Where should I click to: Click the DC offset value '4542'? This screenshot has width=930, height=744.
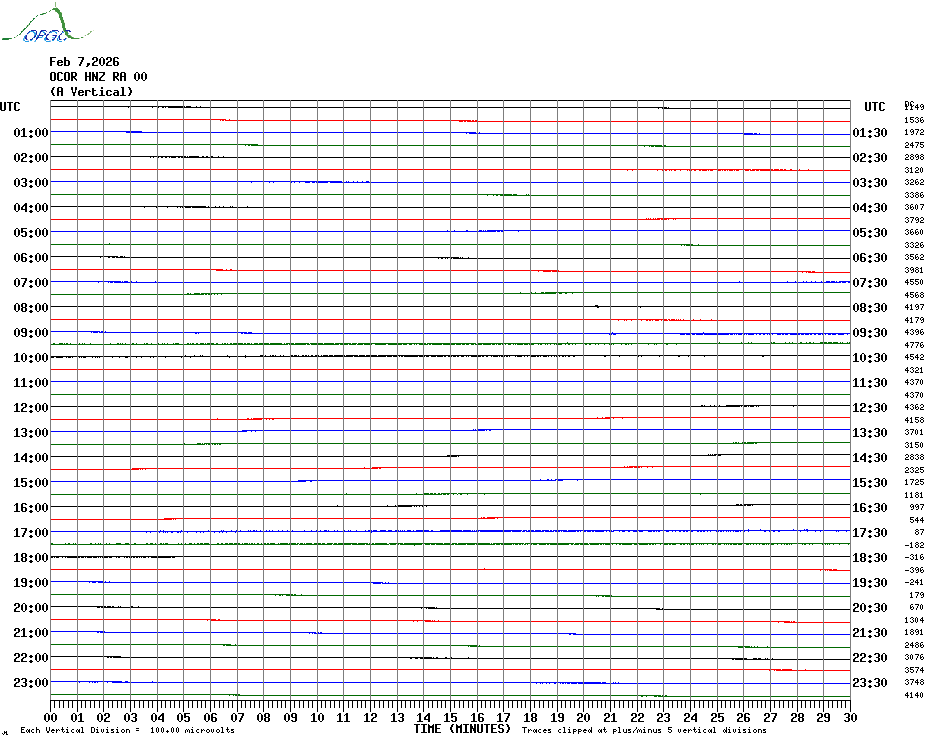[914, 357]
